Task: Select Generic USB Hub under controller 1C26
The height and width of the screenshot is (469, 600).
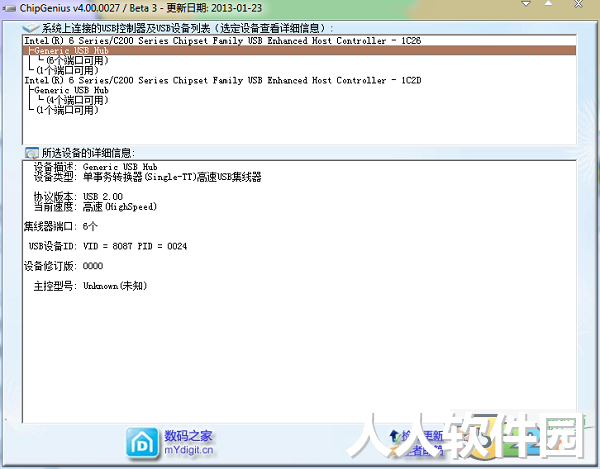Action: 299,50
